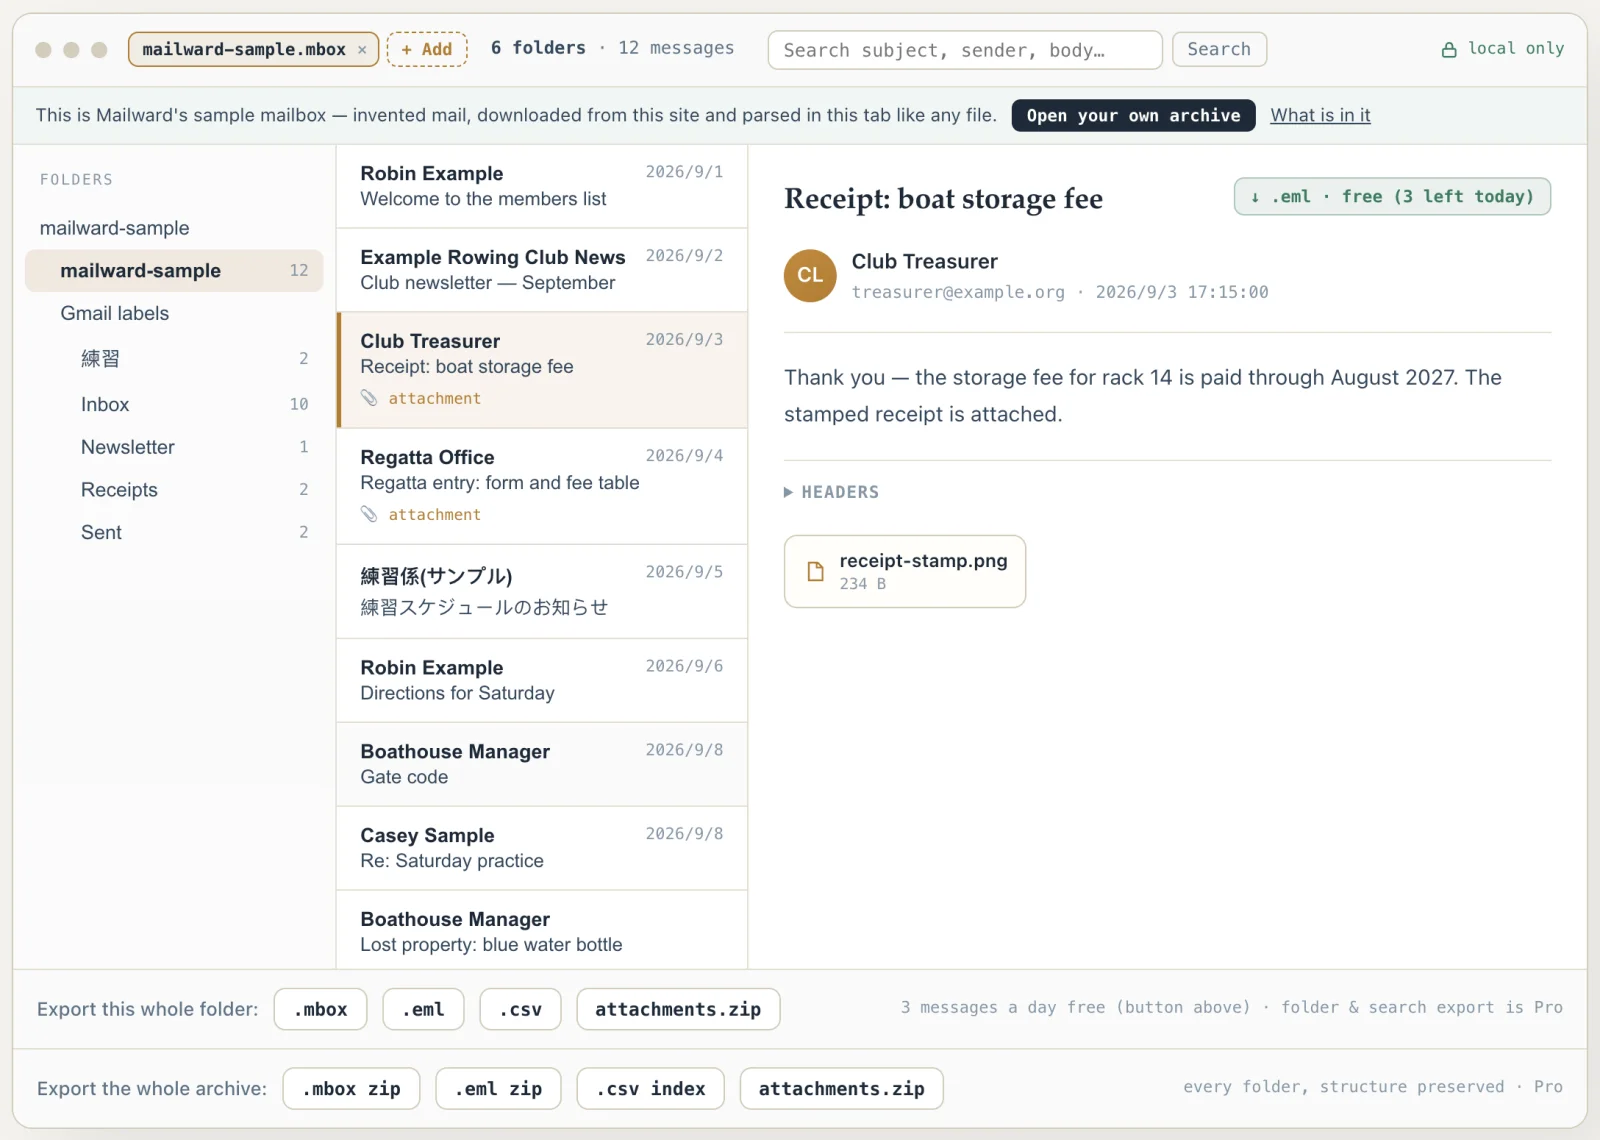Export whole archive as .mbox zip
Screen dimensions: 1600x1140
[351, 1089]
